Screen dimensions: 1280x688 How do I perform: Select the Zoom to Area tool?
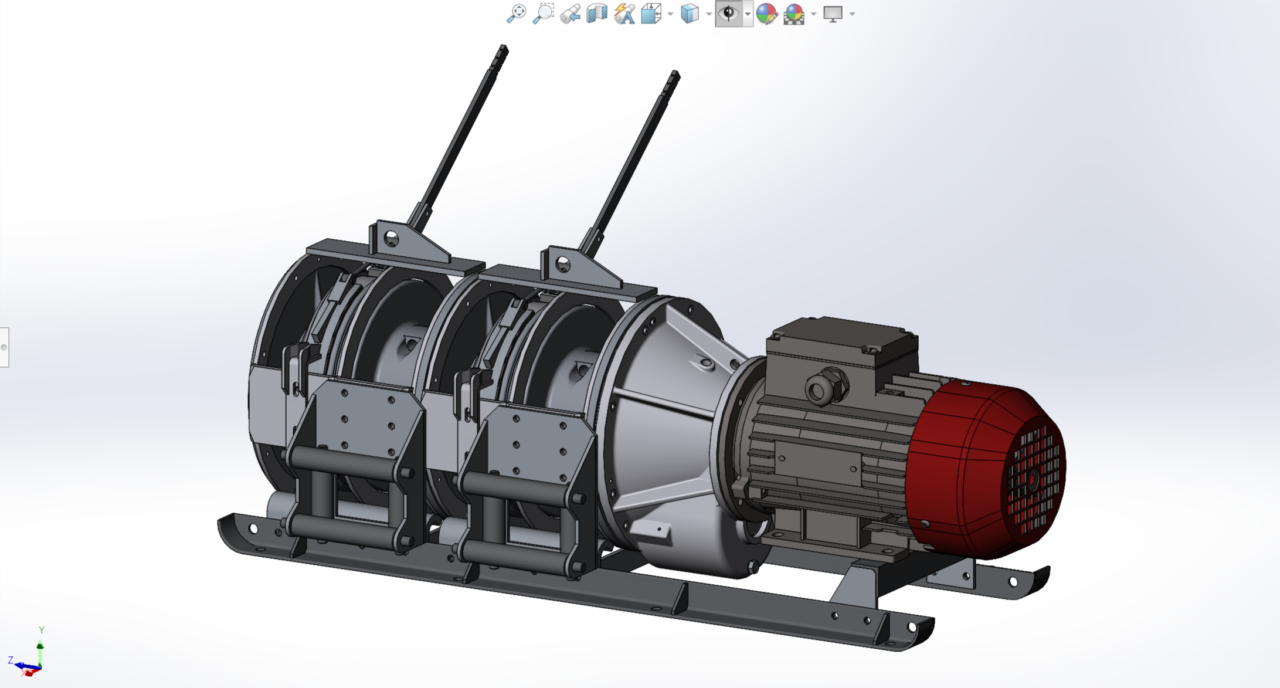click(543, 14)
